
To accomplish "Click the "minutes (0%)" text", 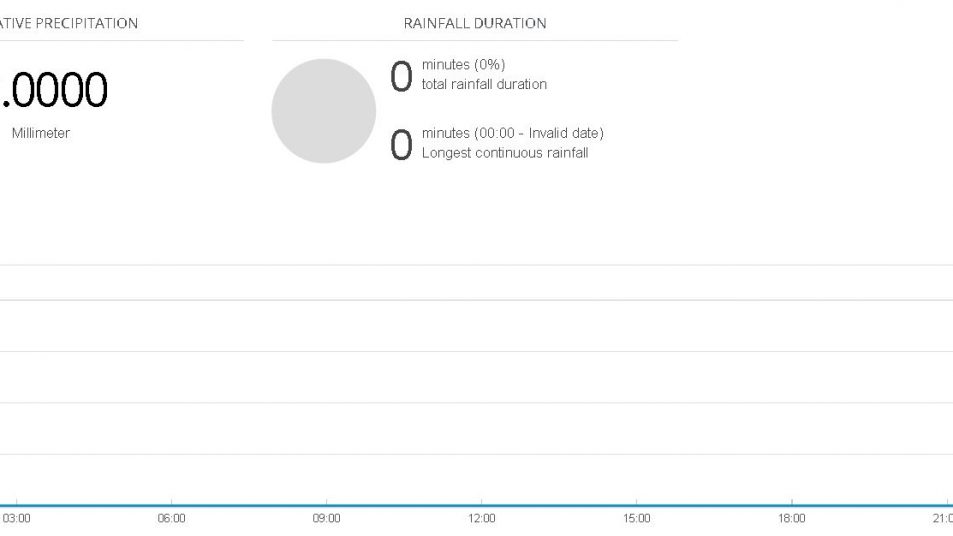I will [463, 65].
